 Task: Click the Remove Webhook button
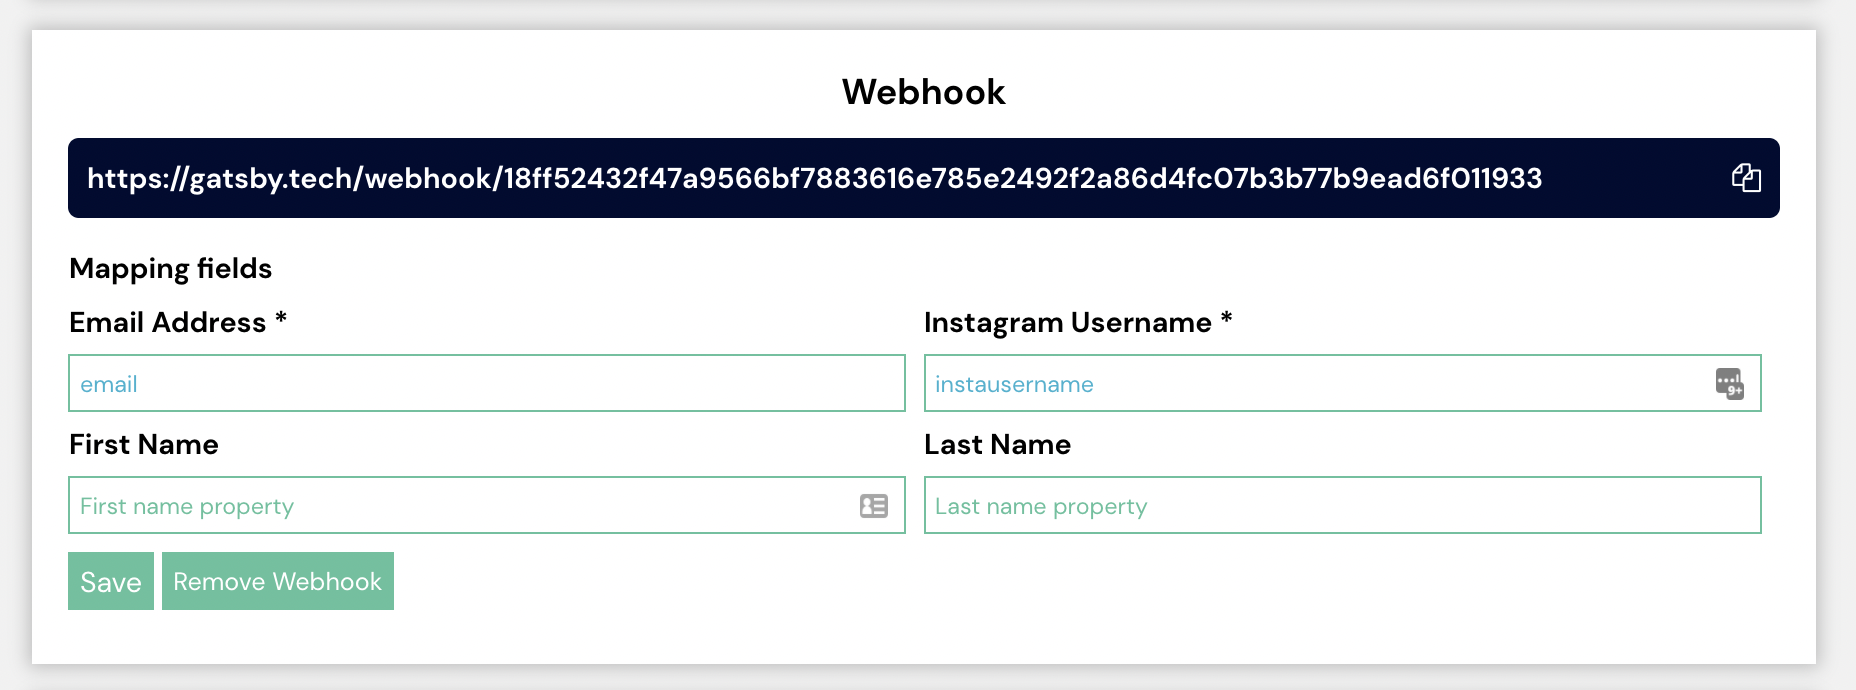tap(278, 581)
